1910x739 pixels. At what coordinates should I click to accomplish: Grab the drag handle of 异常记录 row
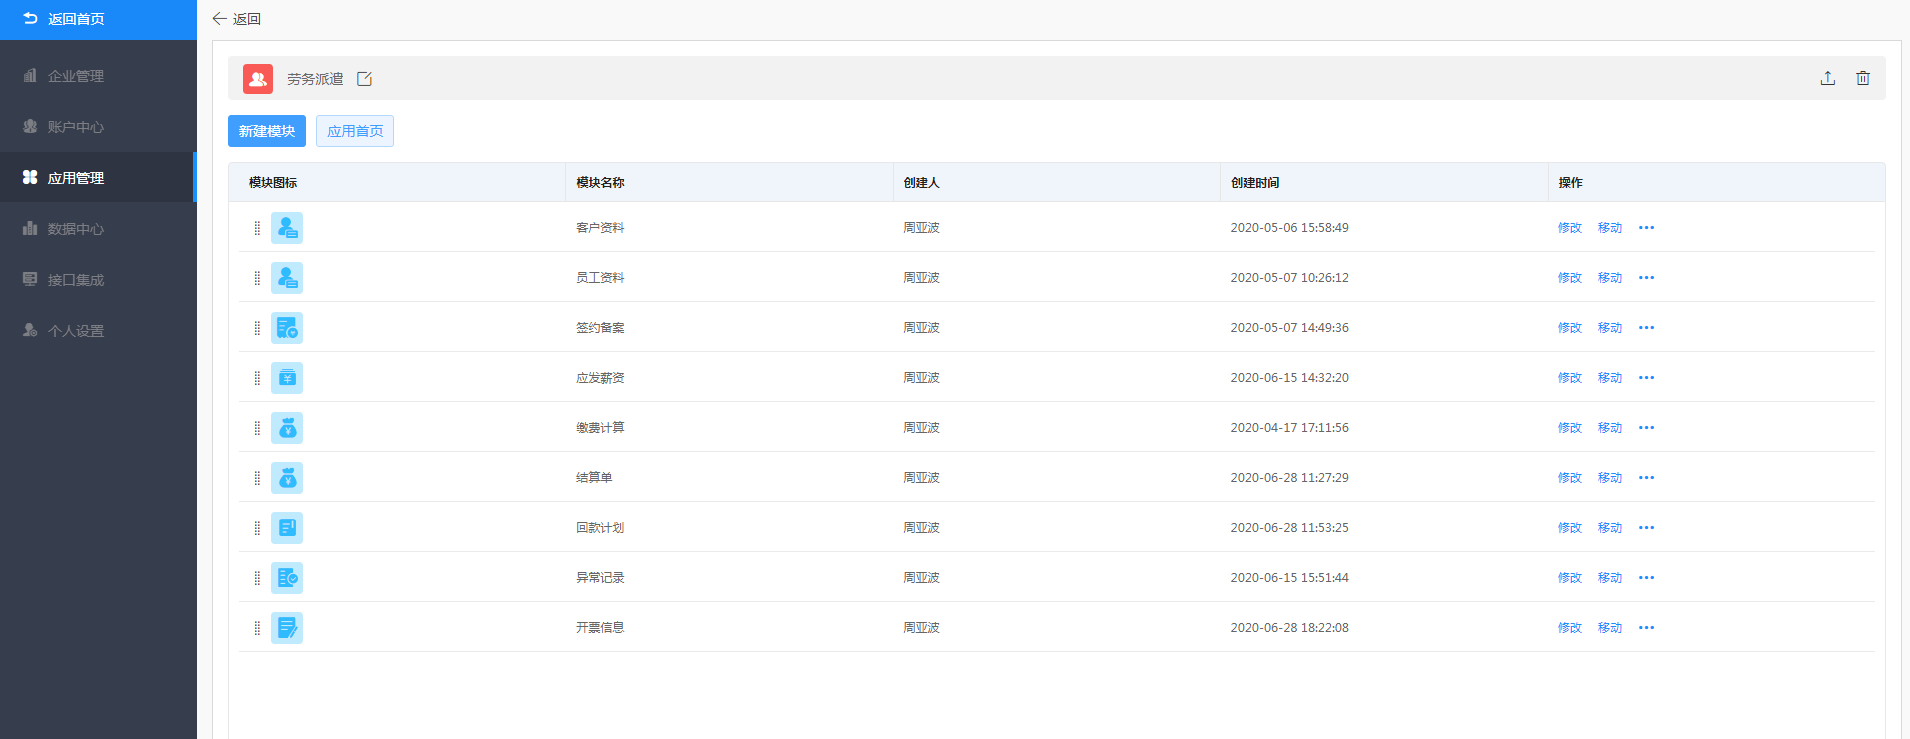point(257,578)
